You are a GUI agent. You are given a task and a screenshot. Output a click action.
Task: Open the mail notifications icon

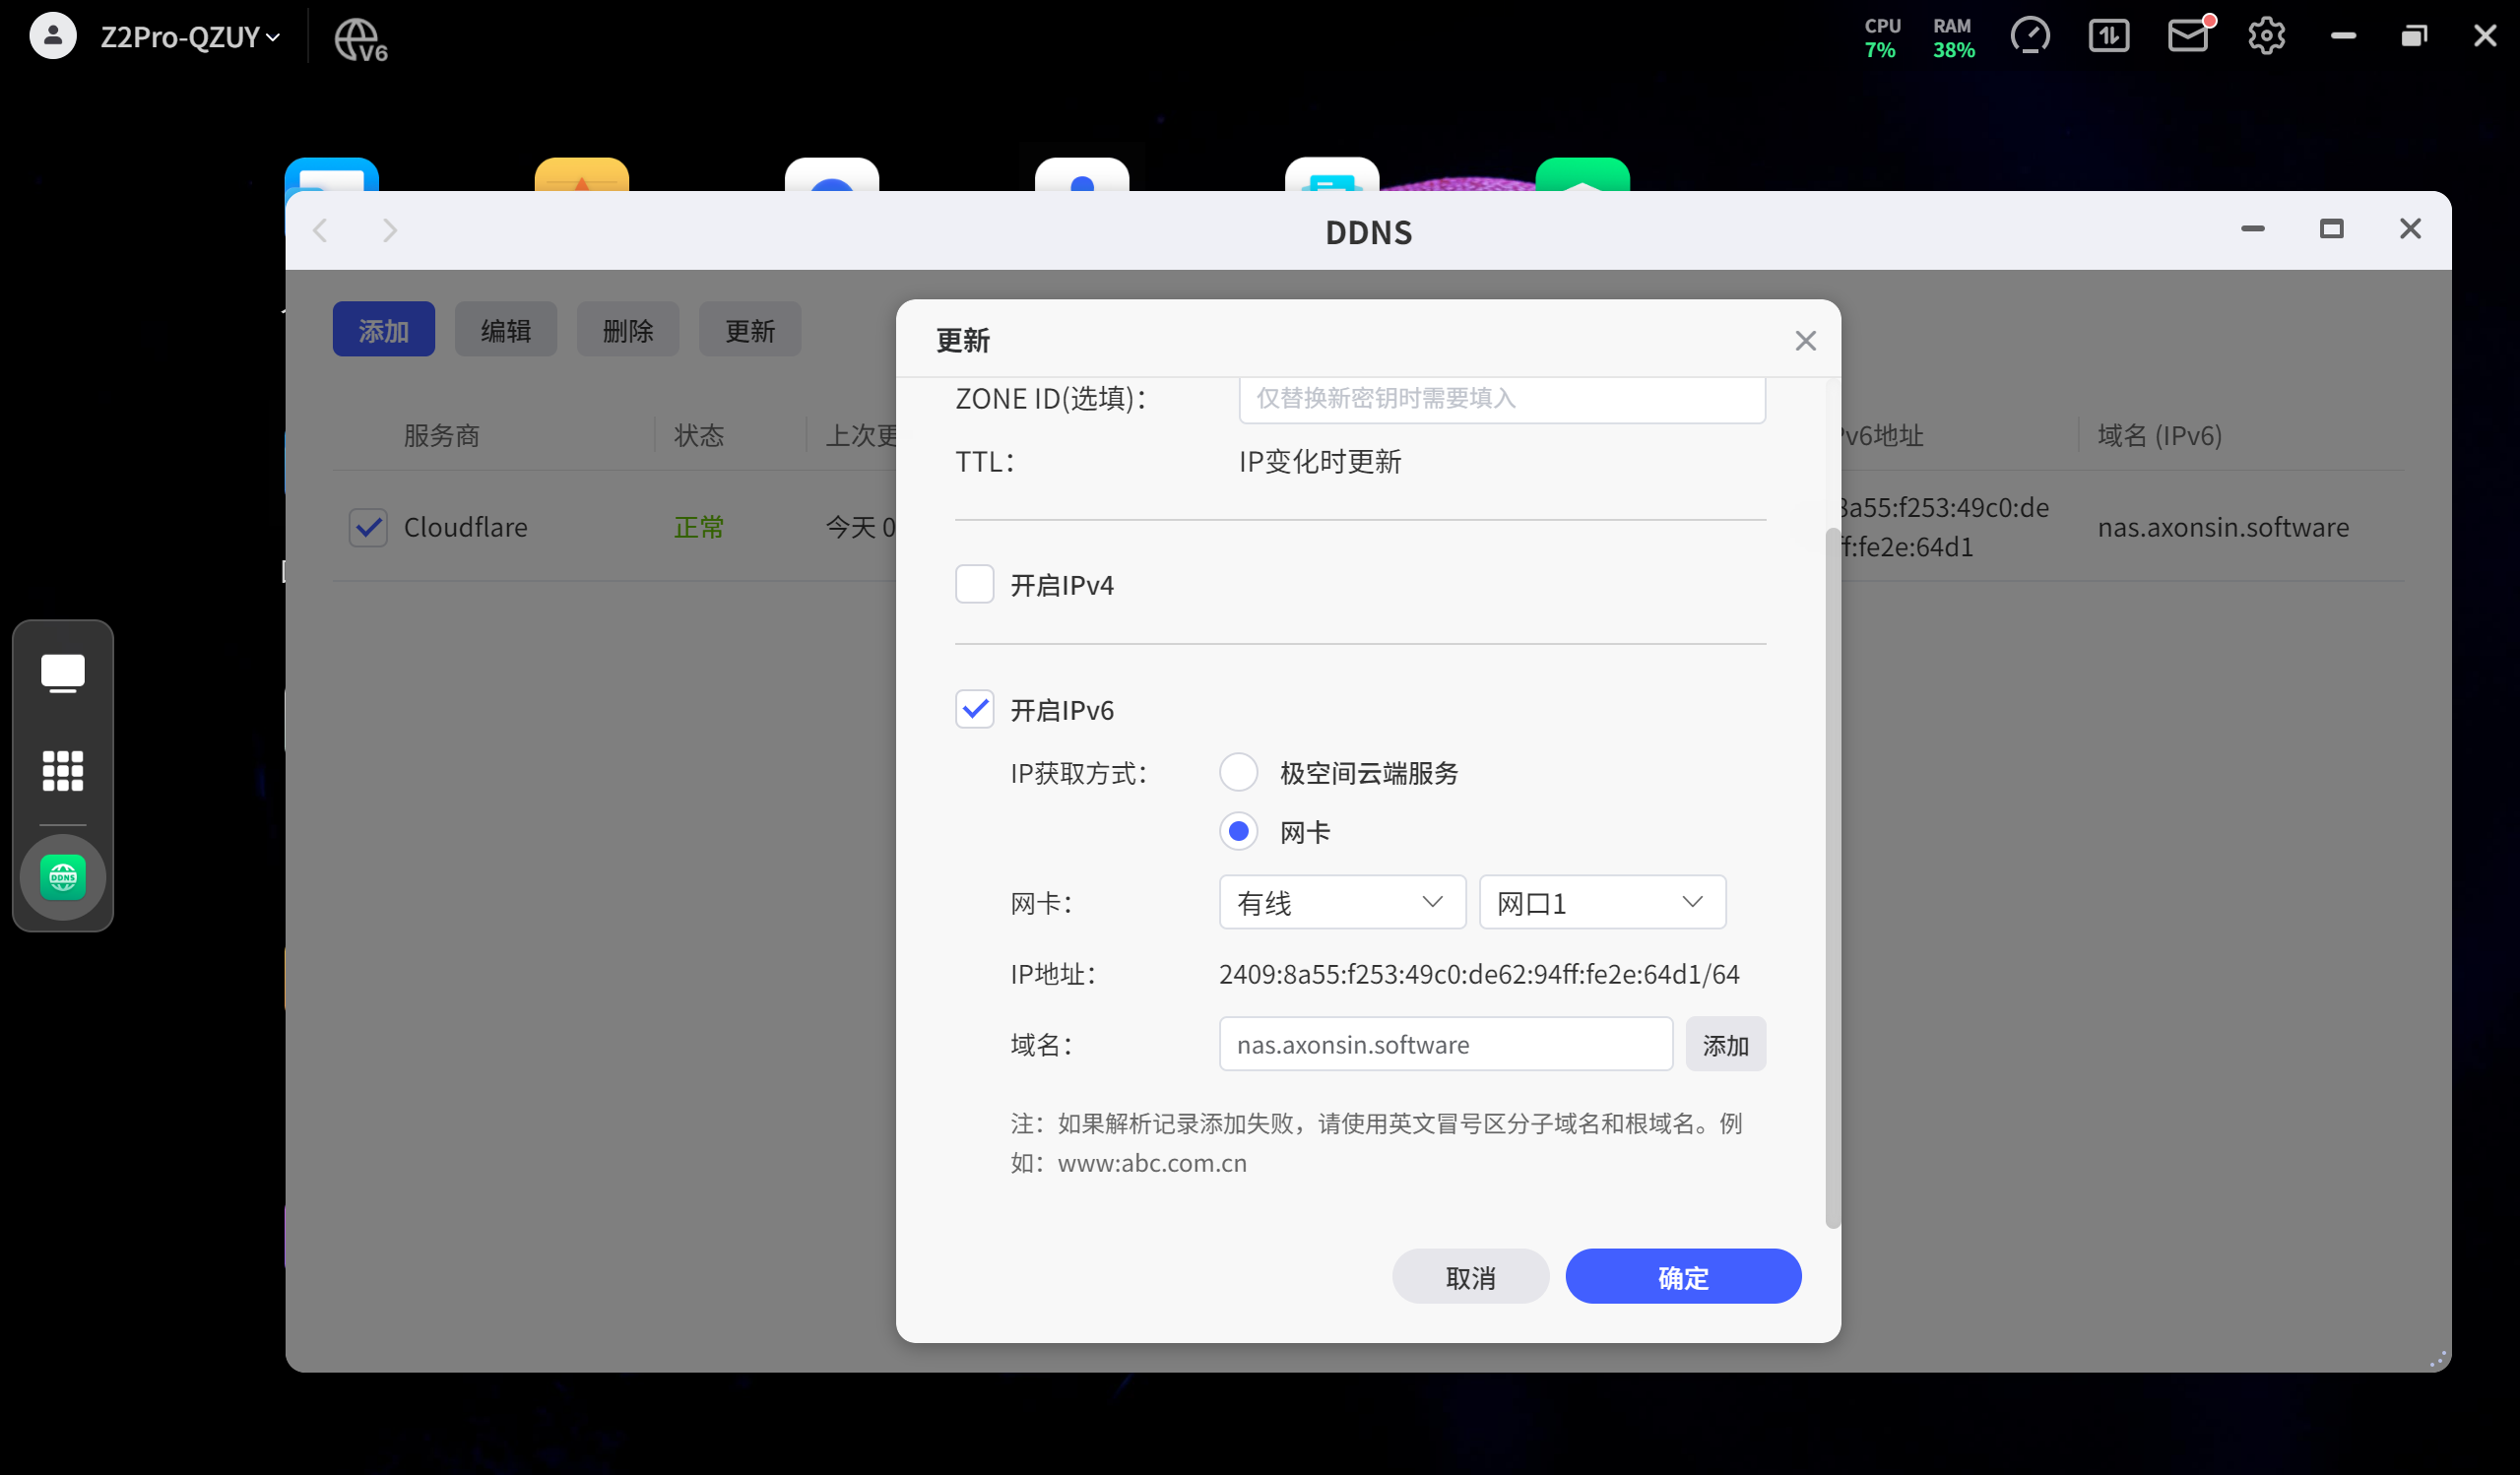2187,37
